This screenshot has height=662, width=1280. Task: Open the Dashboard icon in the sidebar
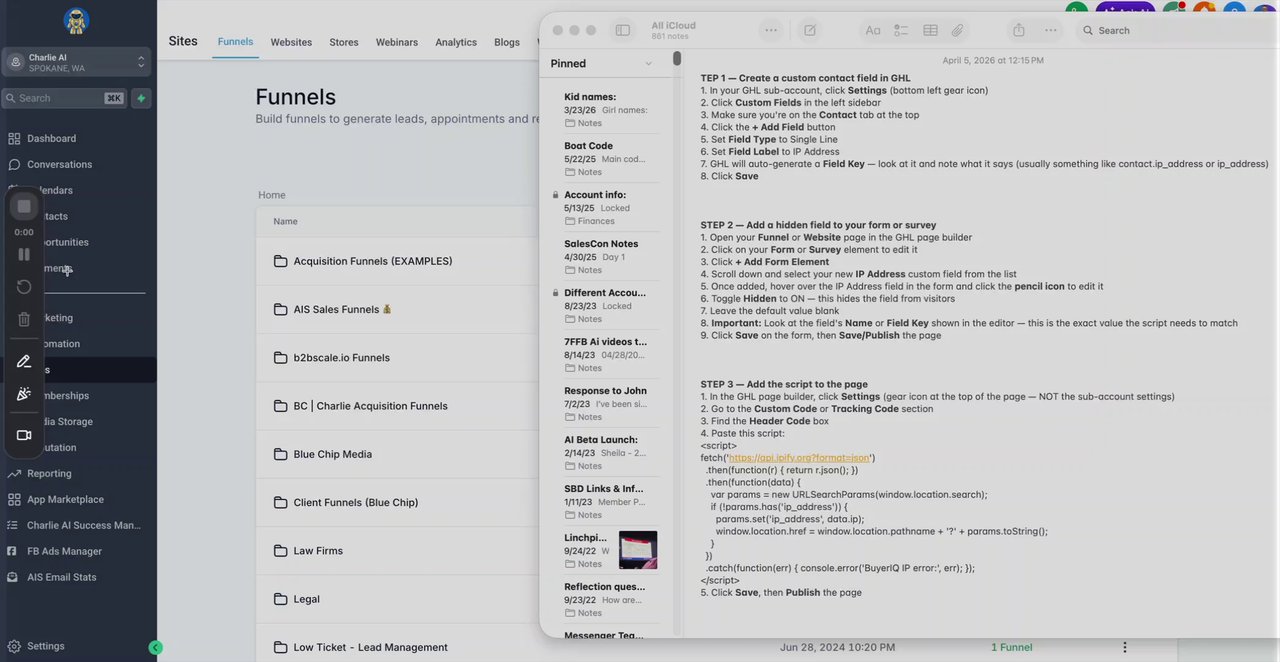tap(14, 138)
